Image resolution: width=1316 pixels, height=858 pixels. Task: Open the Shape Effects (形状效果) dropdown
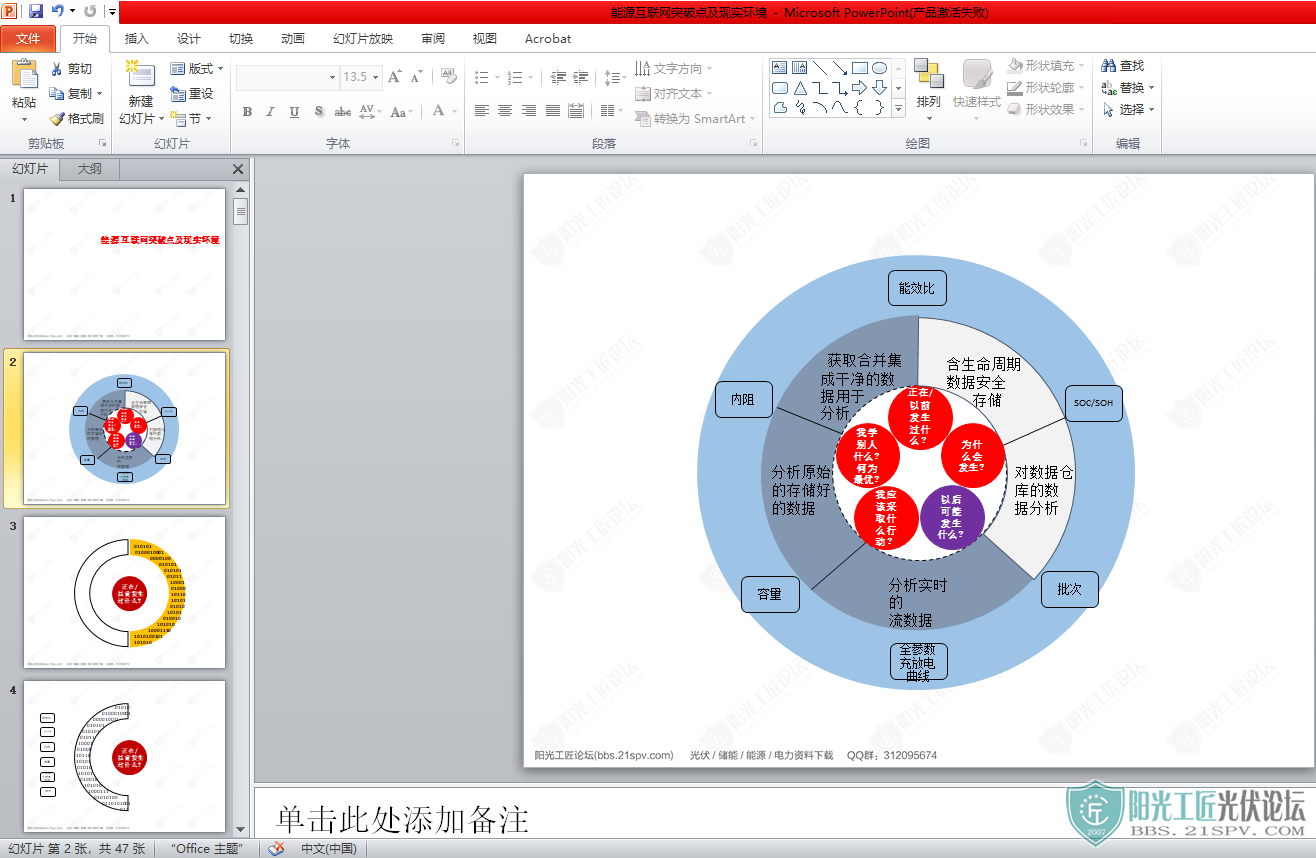click(x=1048, y=109)
